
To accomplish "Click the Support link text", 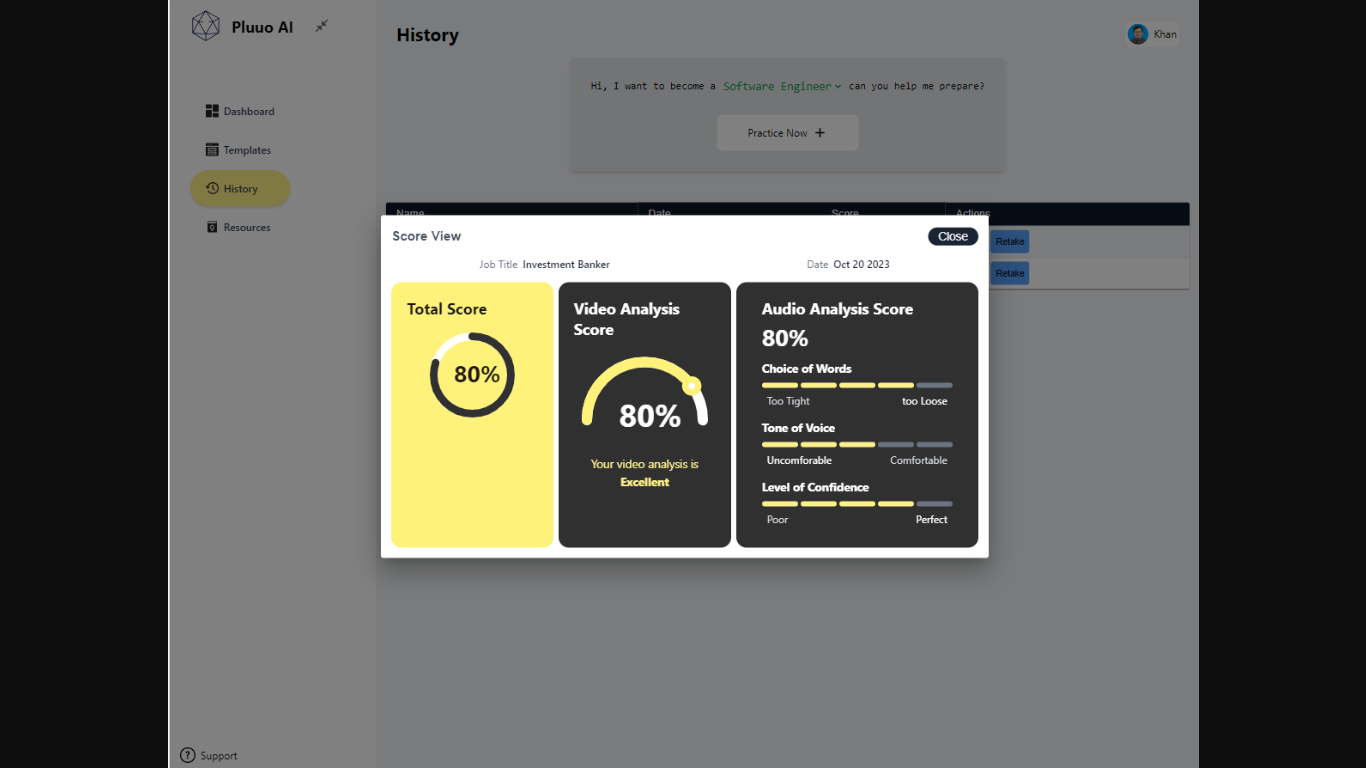I will click(218, 756).
